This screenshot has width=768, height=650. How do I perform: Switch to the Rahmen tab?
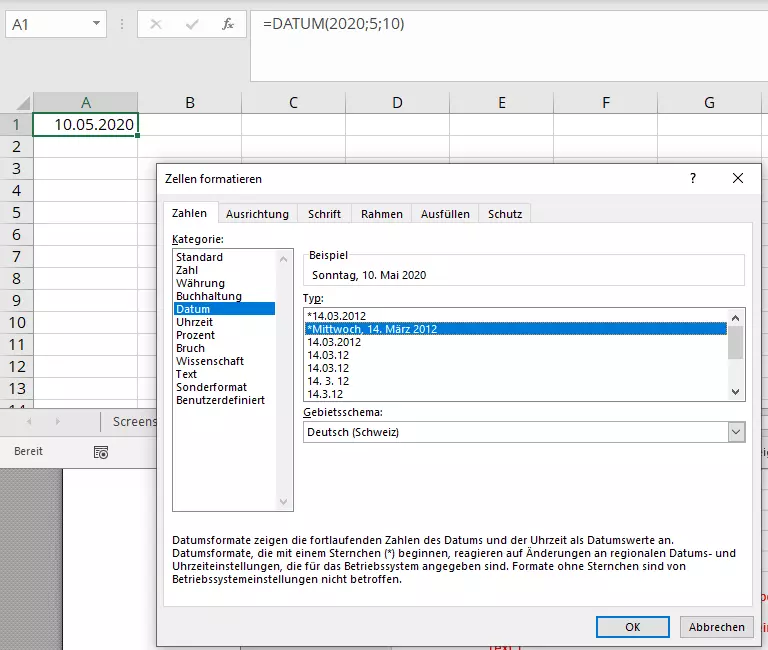click(x=382, y=214)
